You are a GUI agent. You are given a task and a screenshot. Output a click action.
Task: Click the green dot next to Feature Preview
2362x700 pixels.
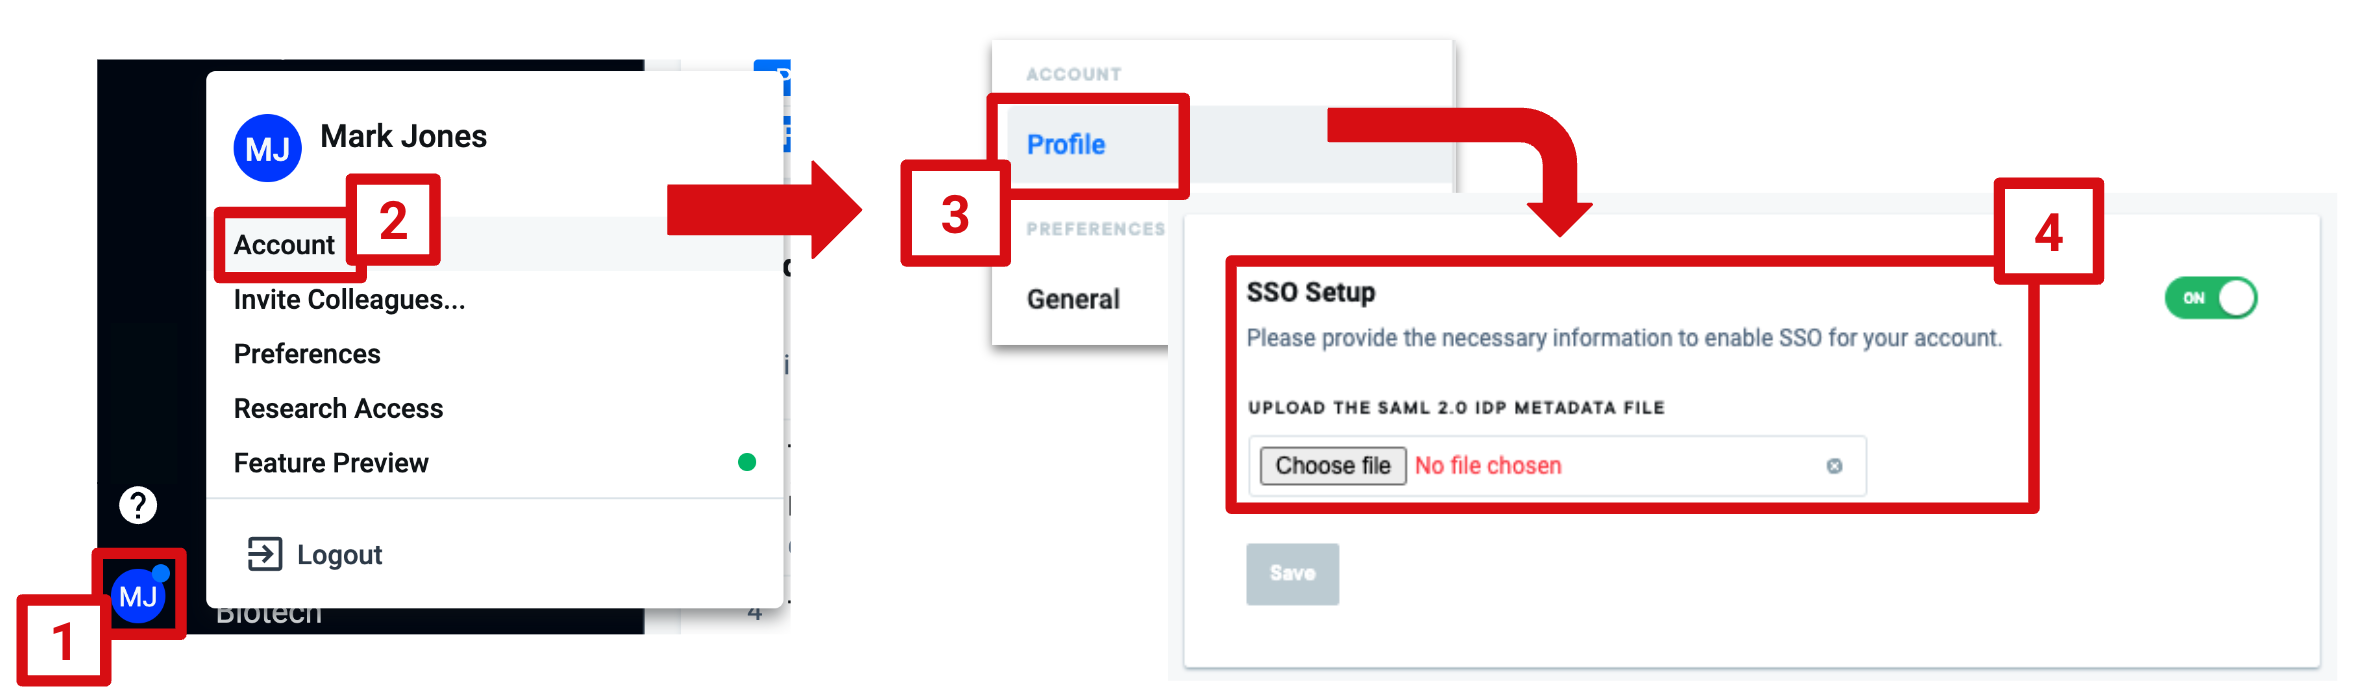pos(746,462)
